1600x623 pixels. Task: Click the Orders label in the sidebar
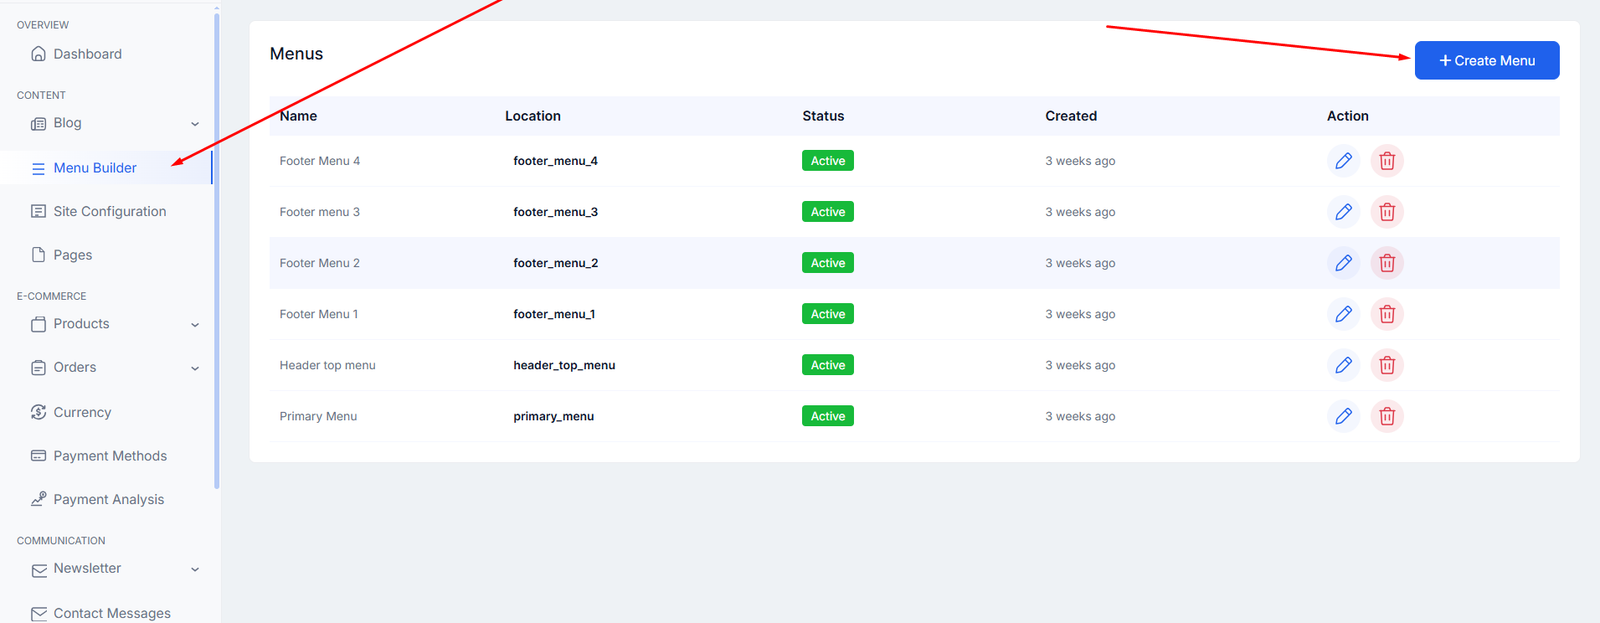pyautogui.click(x=75, y=367)
